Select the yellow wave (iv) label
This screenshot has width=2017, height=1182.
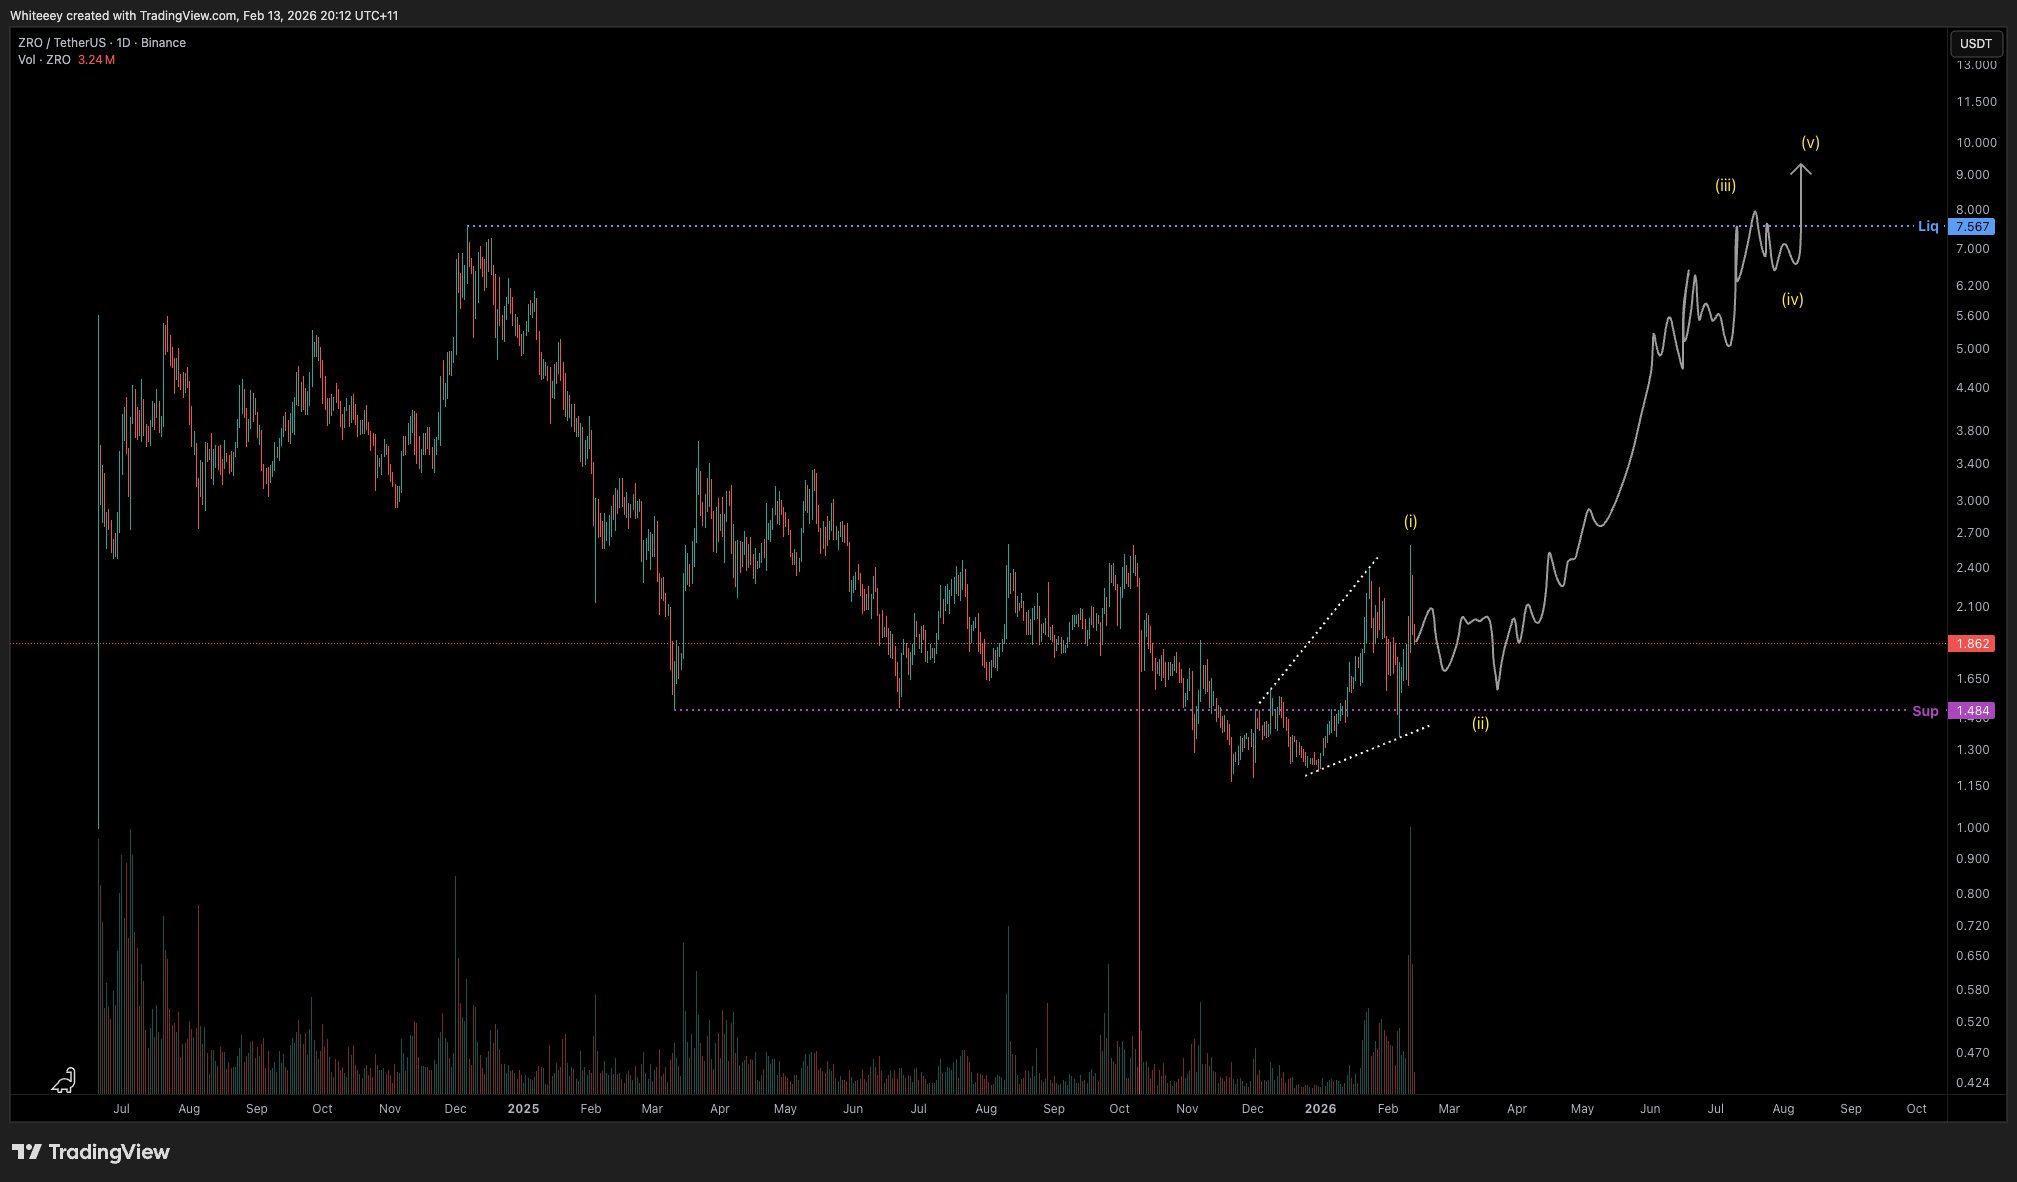click(1792, 299)
